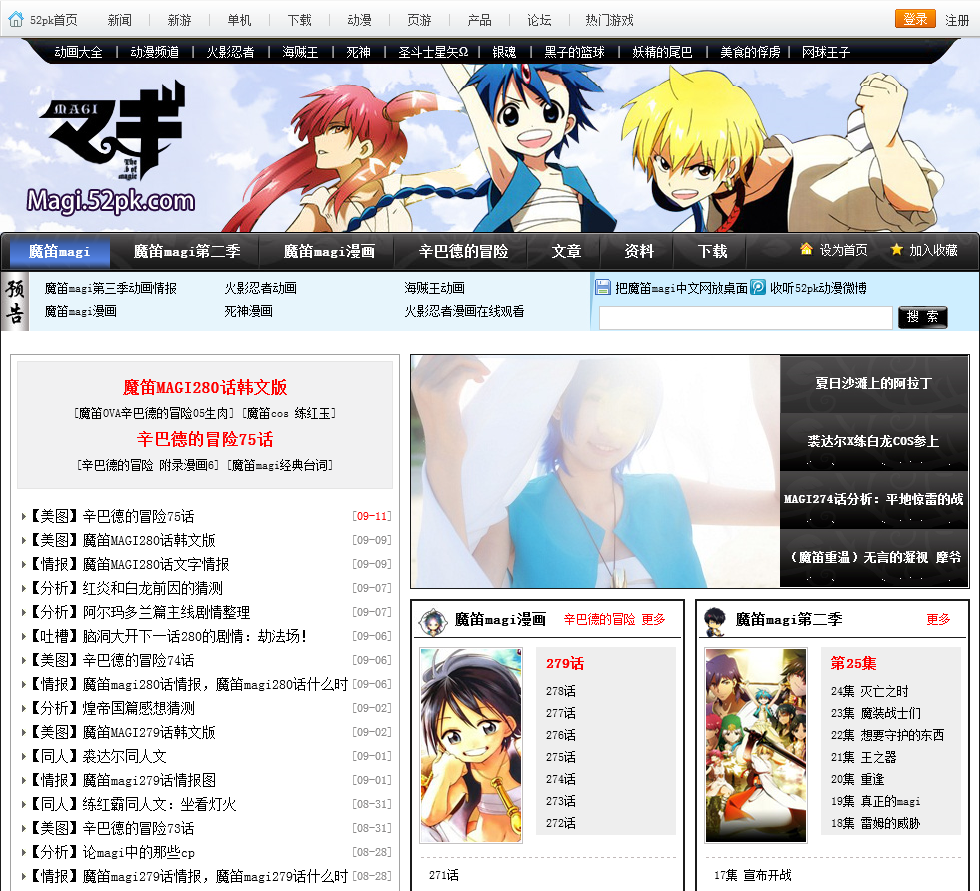Viewport: 980px width, 891px height.
Task: Select slide 裘达尔X练白龙COS参上
Action: click(x=874, y=442)
